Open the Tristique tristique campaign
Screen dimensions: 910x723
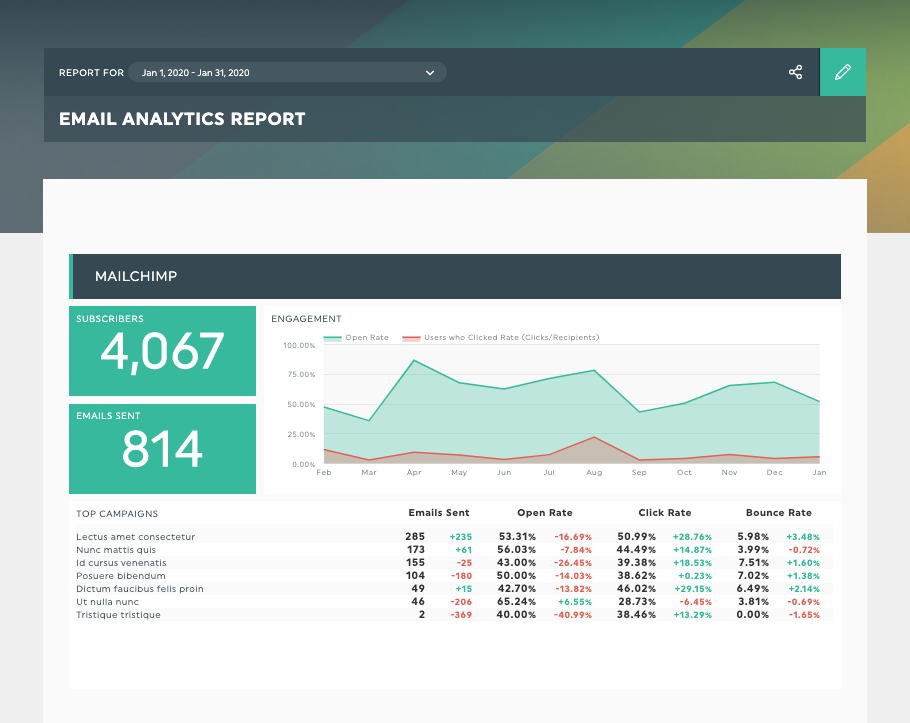(119, 615)
